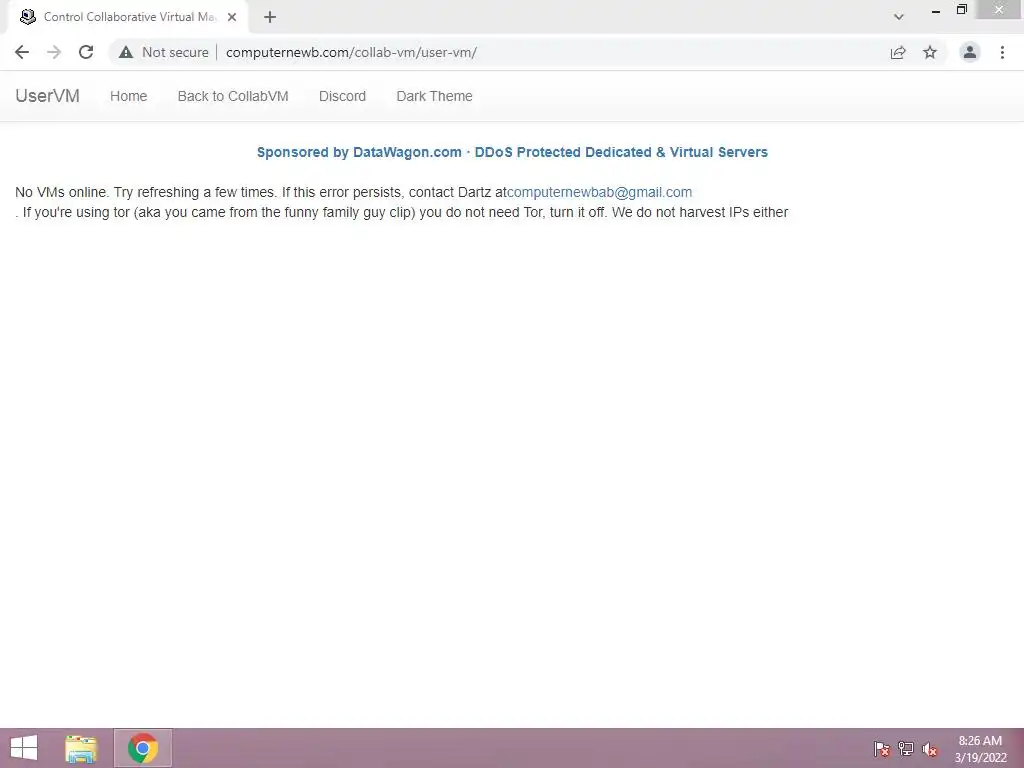Click the tab's favicon icon
This screenshot has width=1024, height=768.
click(x=27, y=17)
